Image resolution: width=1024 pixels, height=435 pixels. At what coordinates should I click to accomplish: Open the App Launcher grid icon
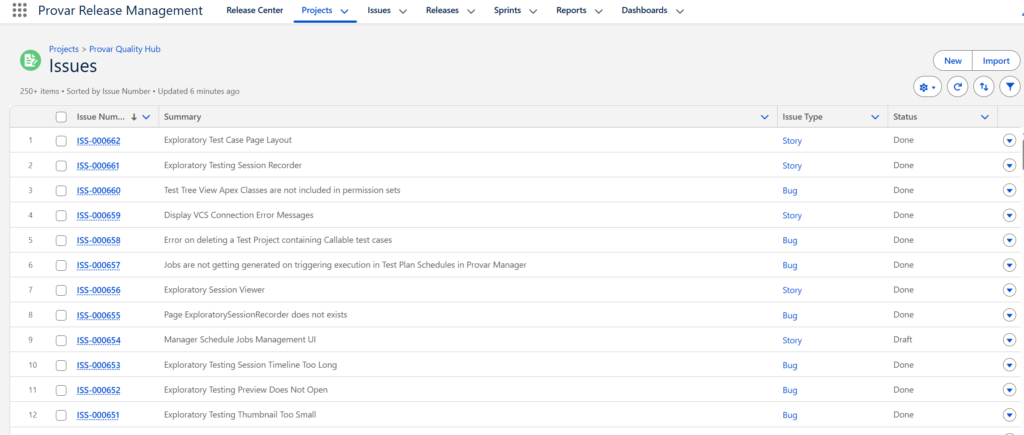pyautogui.click(x=19, y=11)
